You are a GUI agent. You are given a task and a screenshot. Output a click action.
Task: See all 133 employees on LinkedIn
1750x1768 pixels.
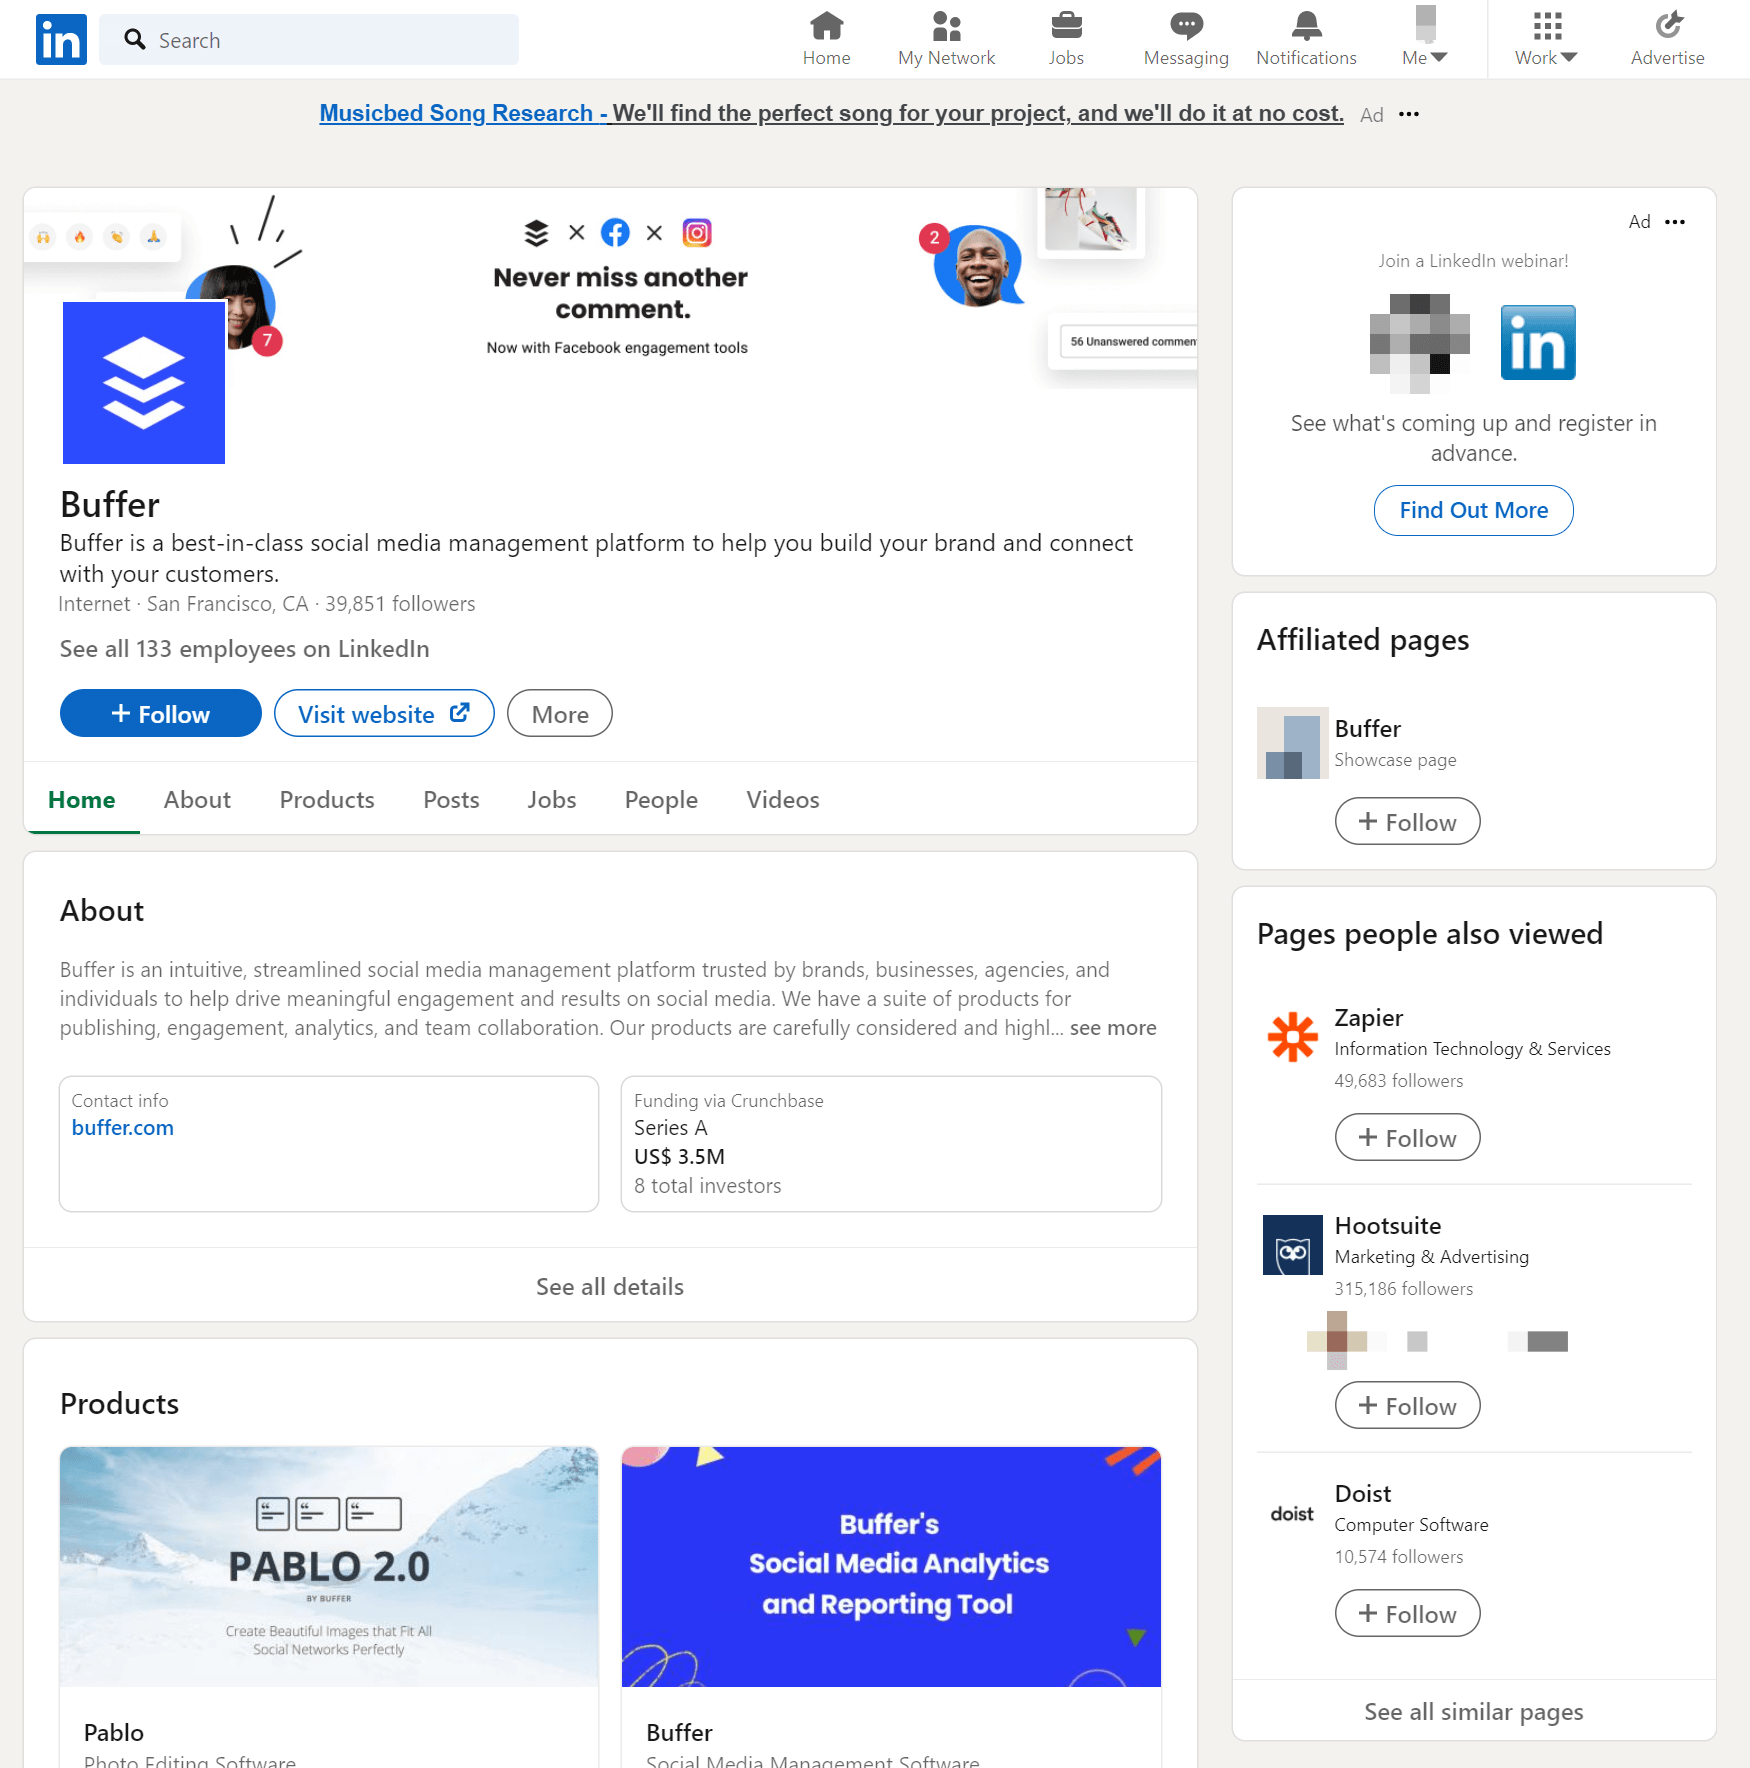click(x=244, y=649)
